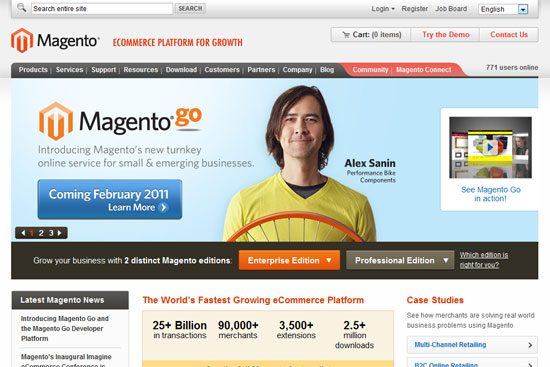This screenshot has height=367, width=550.
Task: Open the Products menu
Action: tap(33, 69)
